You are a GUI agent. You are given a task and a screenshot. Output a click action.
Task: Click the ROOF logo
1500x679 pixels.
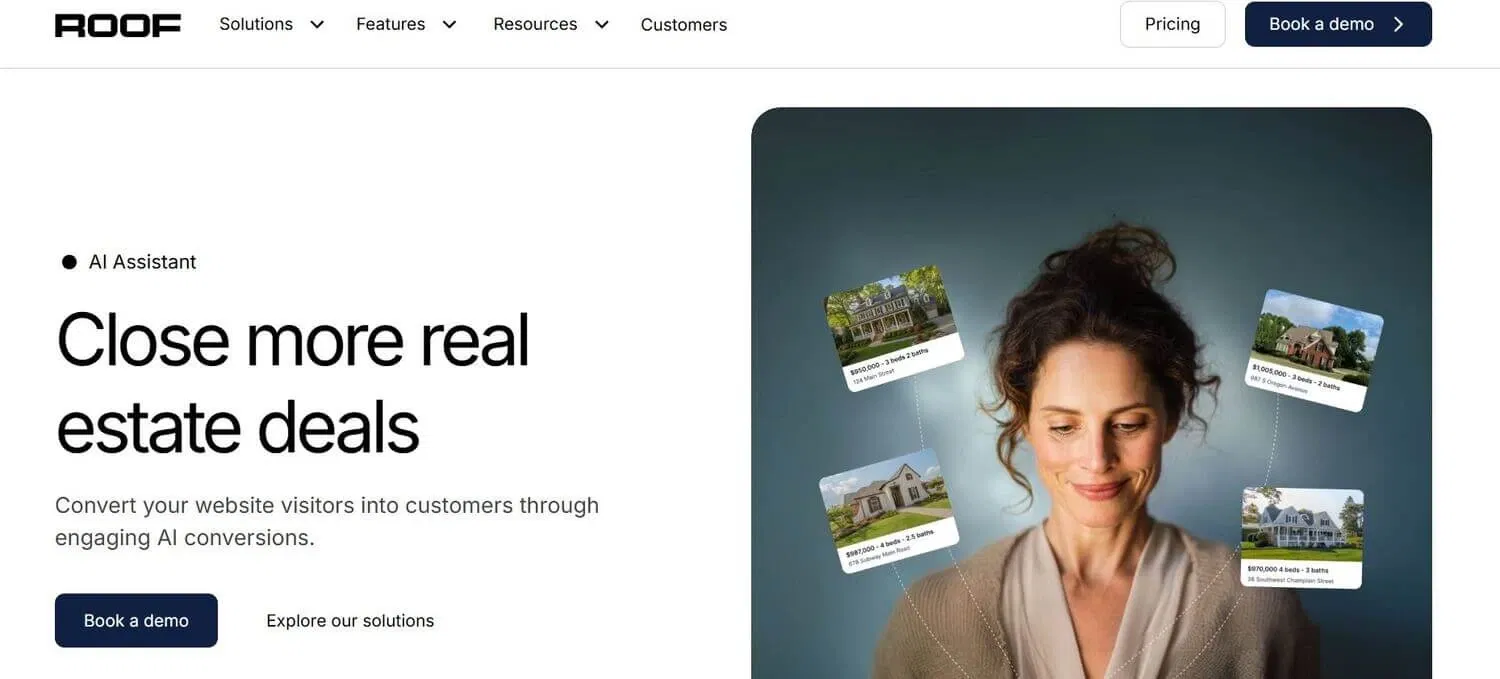click(118, 25)
